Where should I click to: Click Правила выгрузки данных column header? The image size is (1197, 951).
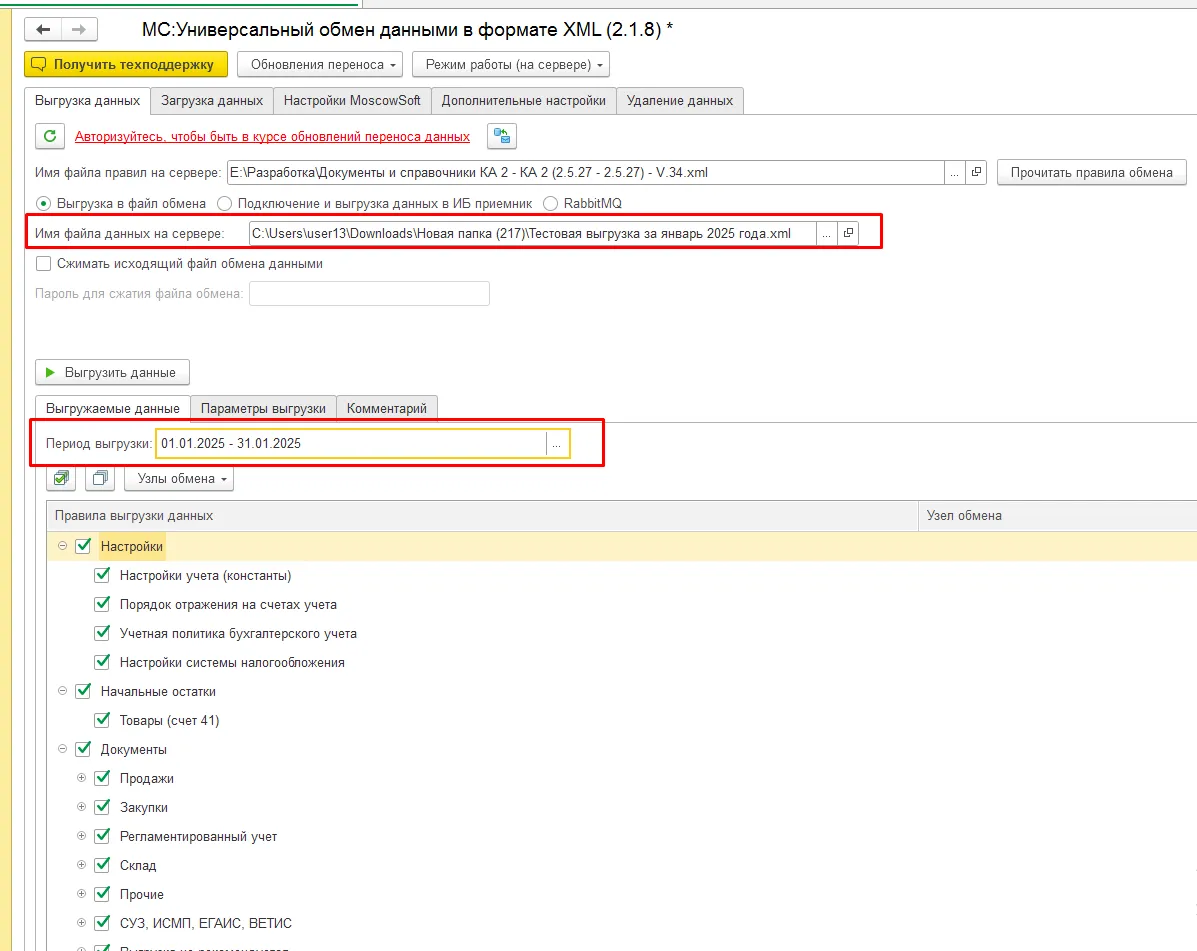pos(482,516)
